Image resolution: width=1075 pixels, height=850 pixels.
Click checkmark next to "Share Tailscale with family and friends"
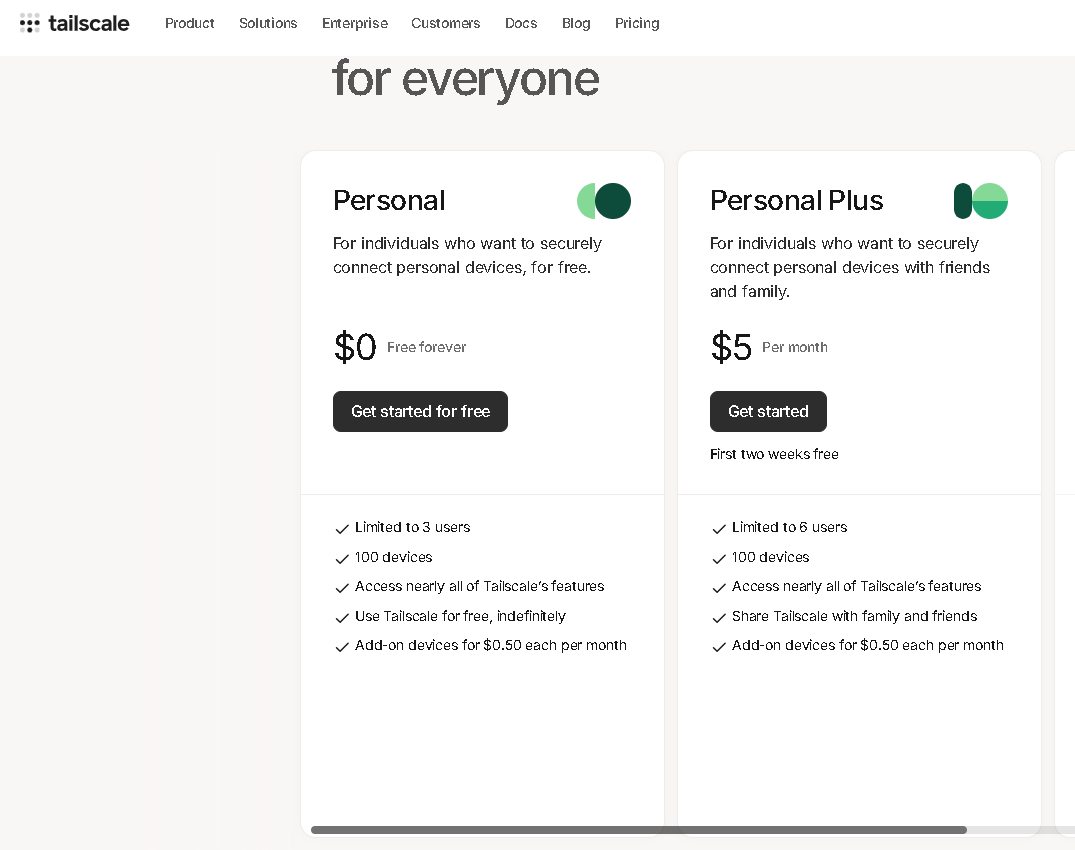point(719,618)
